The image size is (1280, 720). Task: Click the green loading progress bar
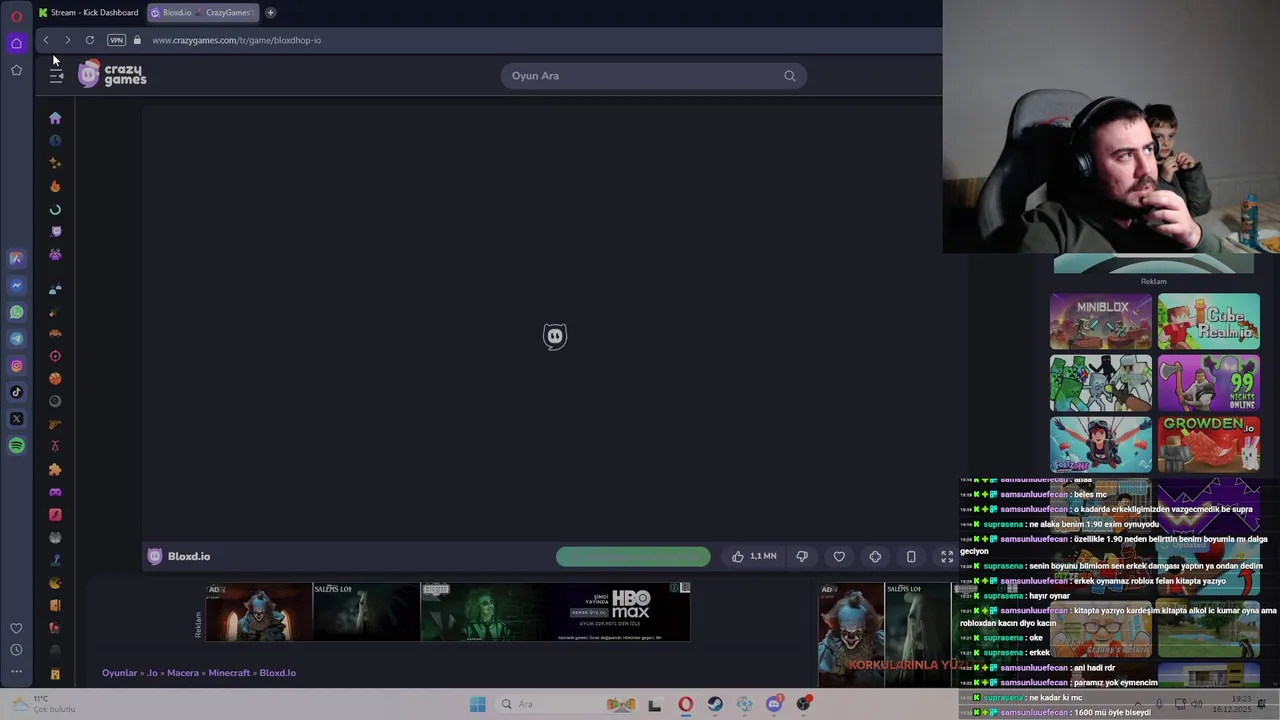[633, 557]
